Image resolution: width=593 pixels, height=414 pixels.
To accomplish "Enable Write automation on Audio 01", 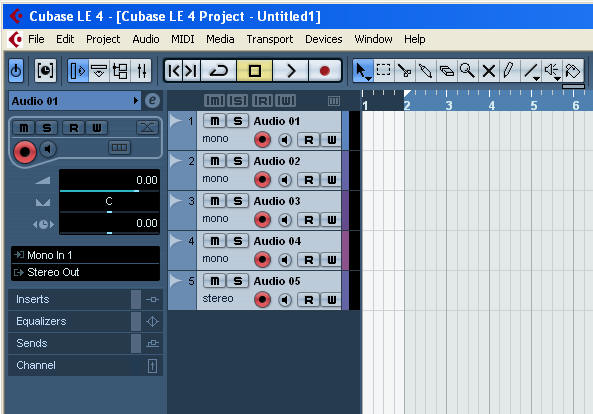I will coord(331,140).
